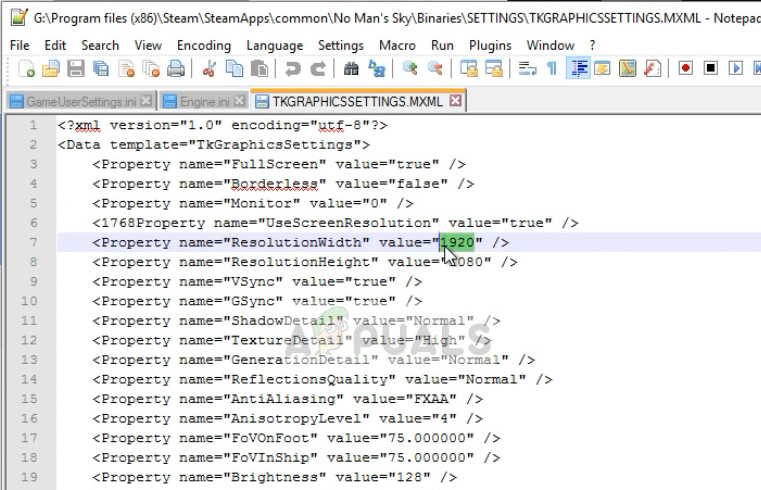
Task: Click the selected value 1920
Action: [x=457, y=242]
